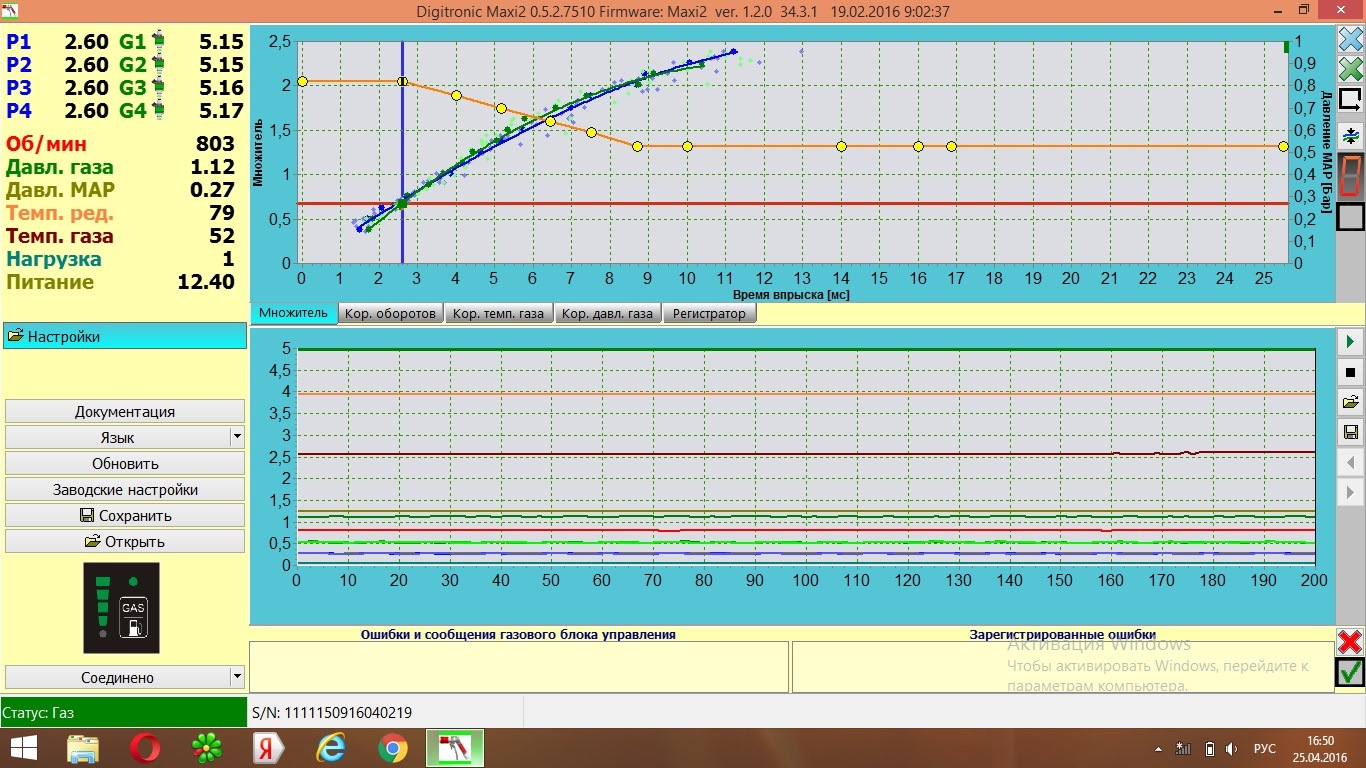The height and width of the screenshot is (768, 1366).
Task: Click the Заводские настройки button
Action: click(x=125, y=490)
